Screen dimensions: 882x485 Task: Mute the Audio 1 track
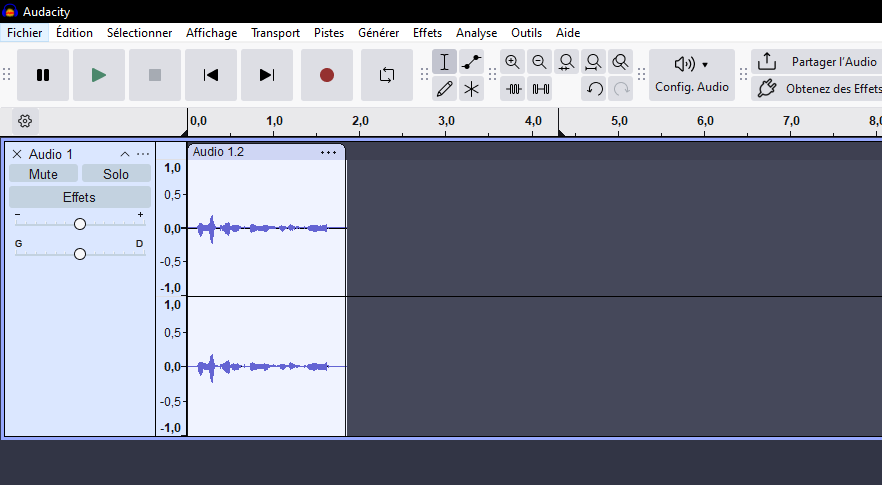[43, 174]
